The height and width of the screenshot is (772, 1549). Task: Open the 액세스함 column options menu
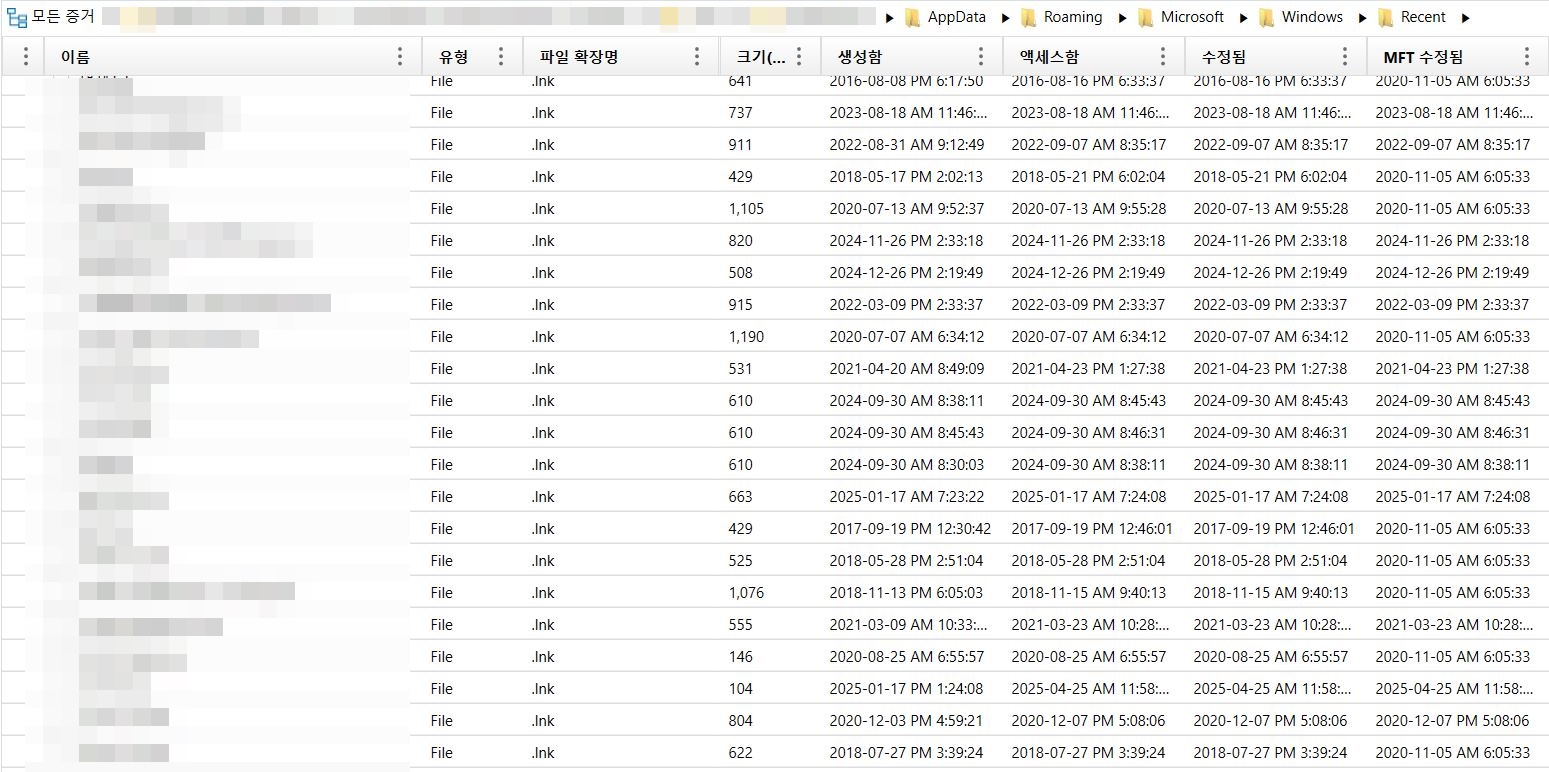(x=1163, y=57)
